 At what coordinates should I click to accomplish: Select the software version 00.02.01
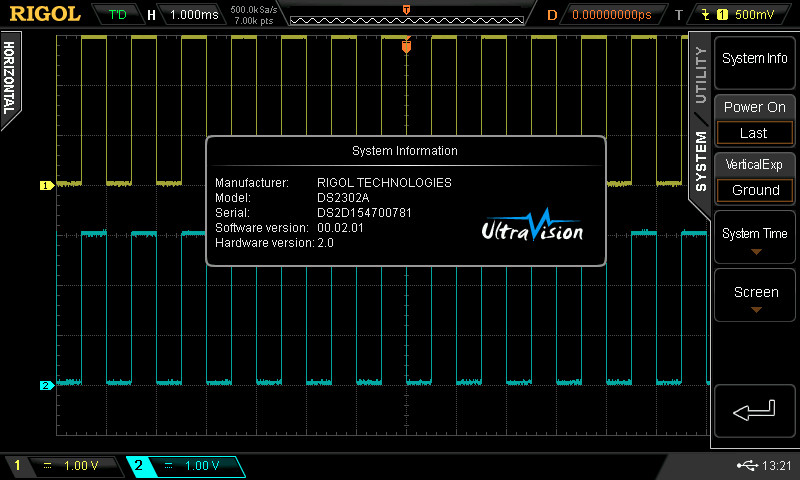(340, 228)
